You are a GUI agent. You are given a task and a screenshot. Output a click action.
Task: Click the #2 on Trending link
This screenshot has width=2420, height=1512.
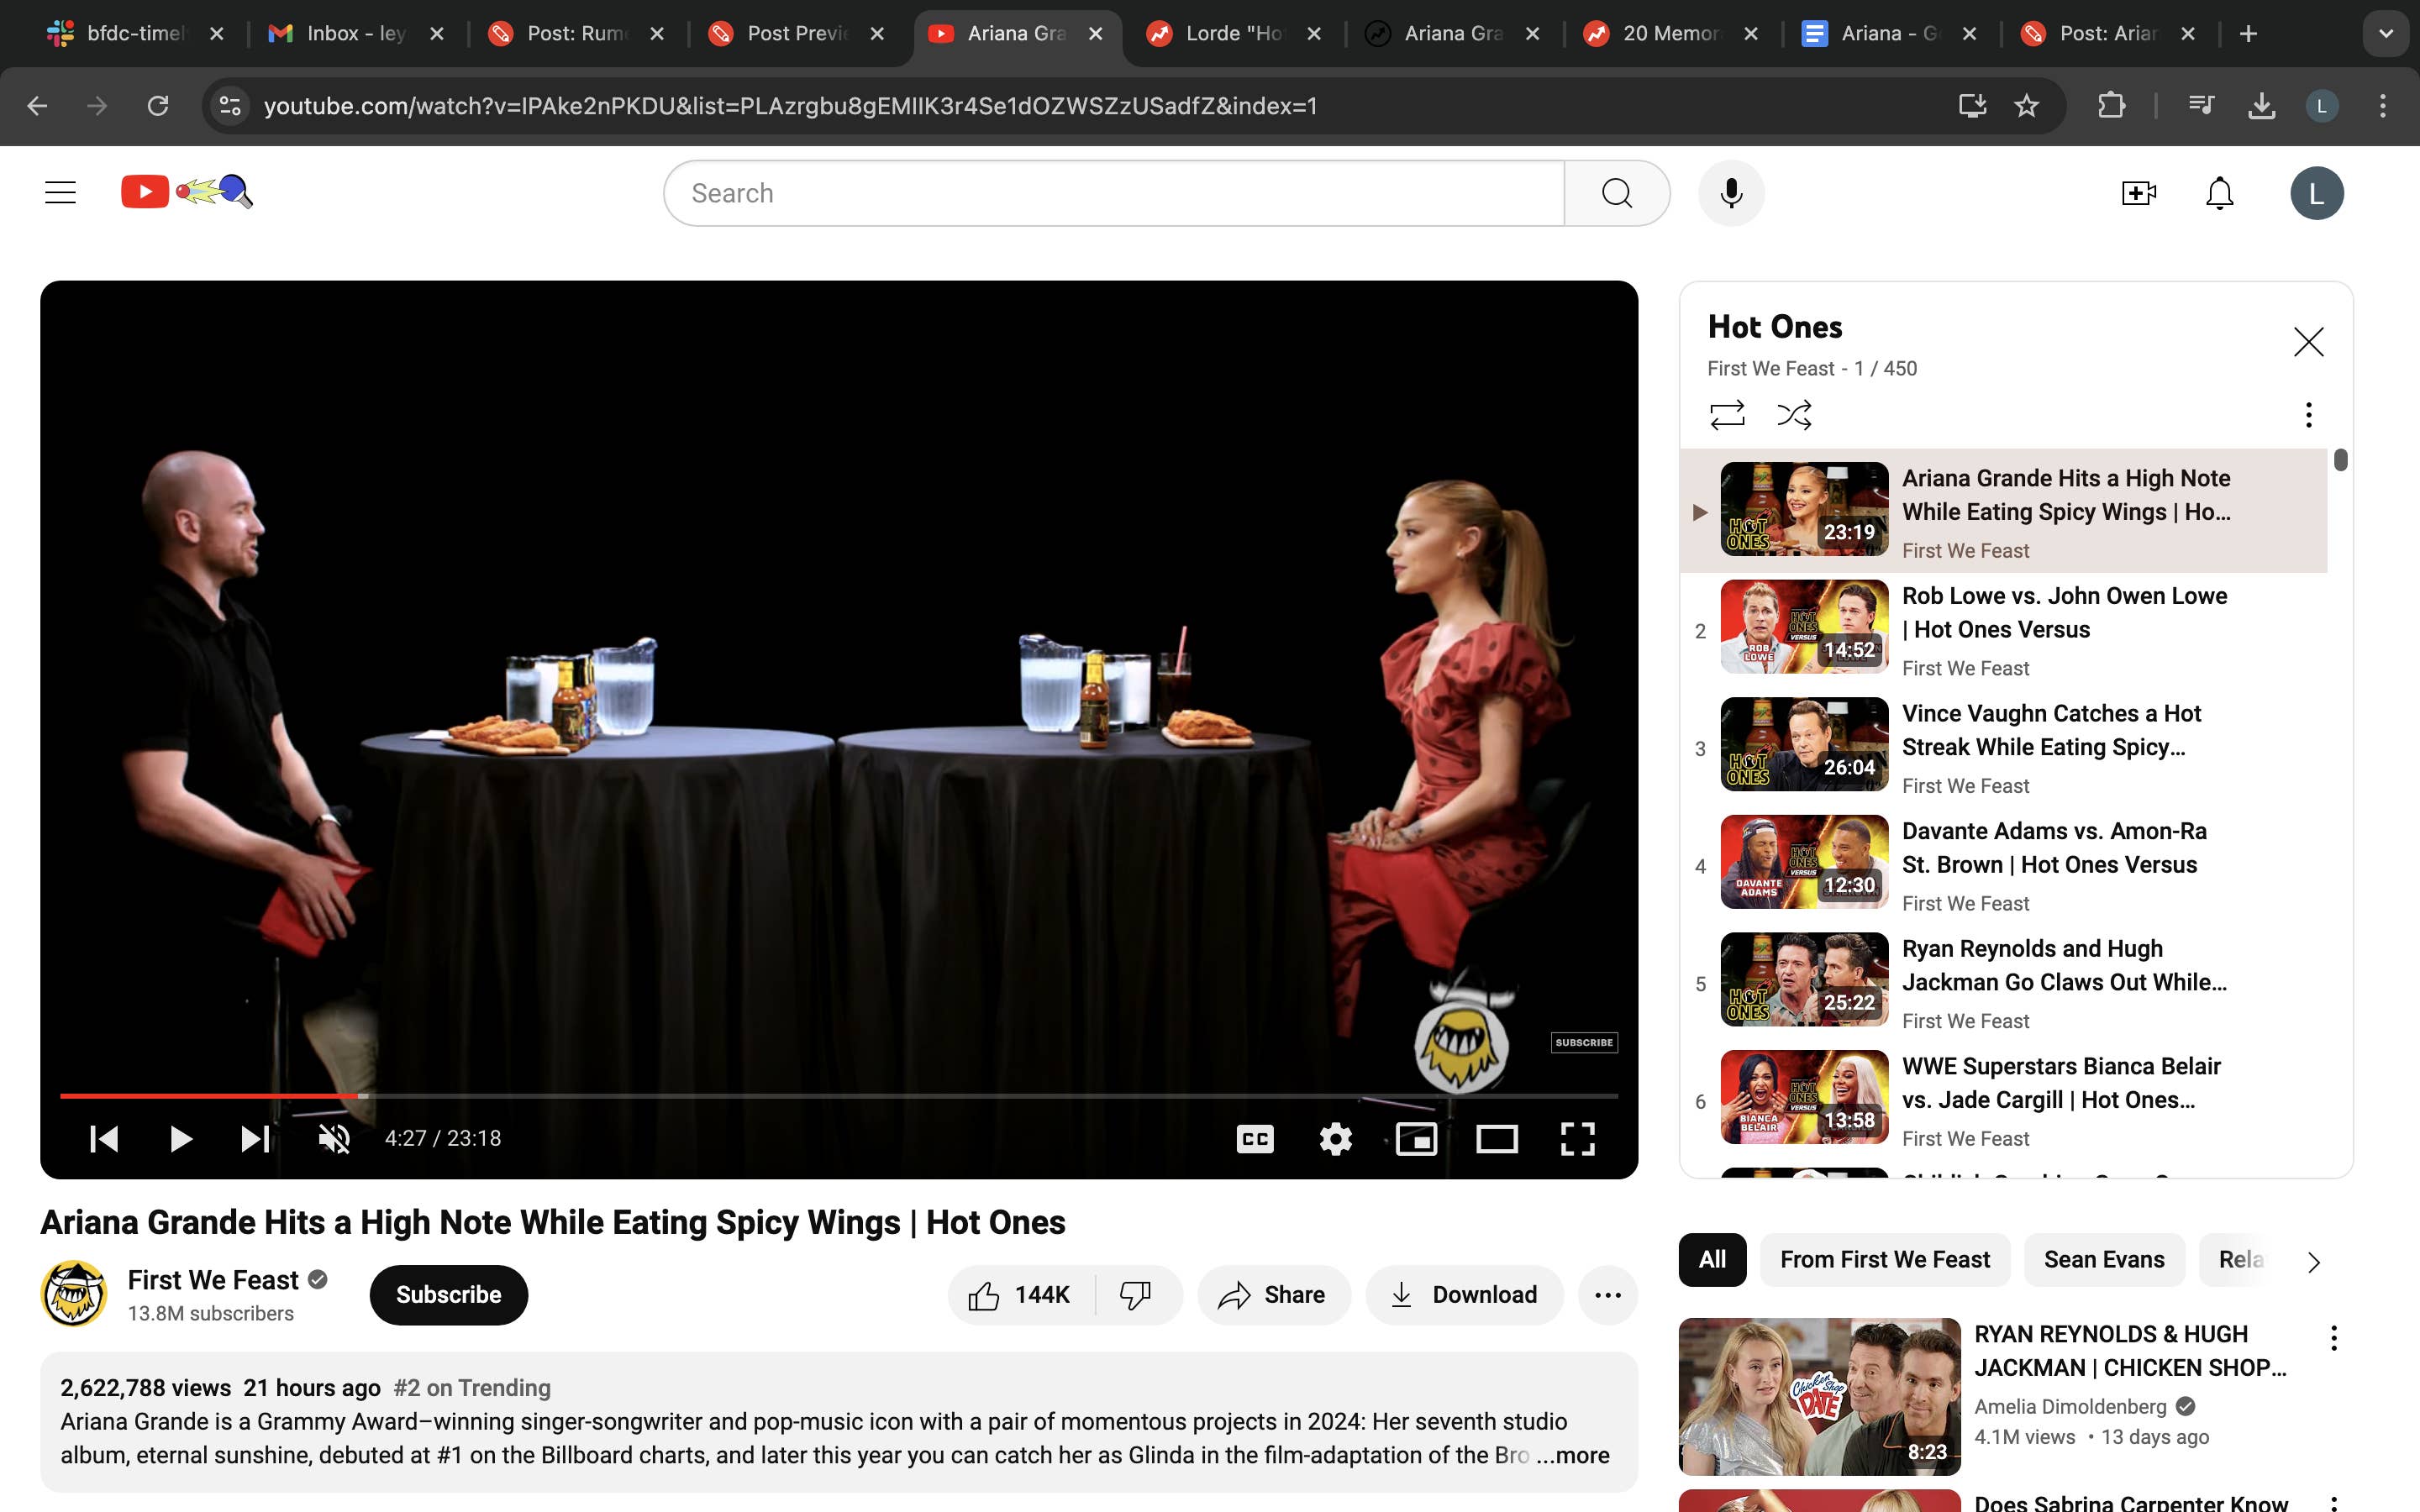(471, 1388)
